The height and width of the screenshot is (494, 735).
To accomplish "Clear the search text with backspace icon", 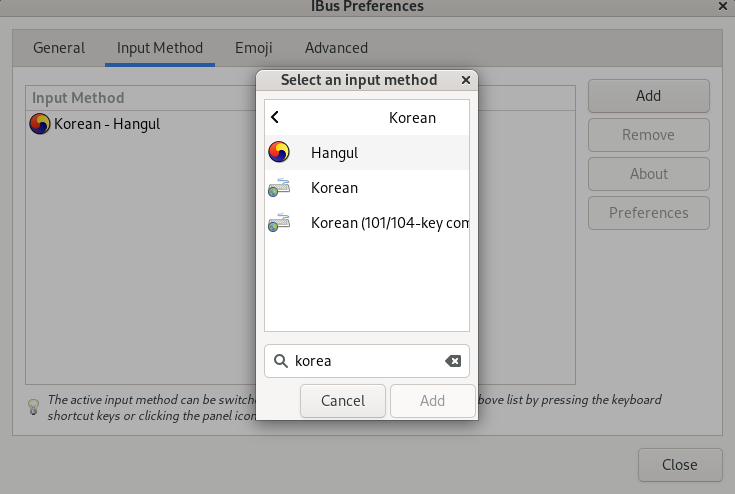I will coord(453,361).
